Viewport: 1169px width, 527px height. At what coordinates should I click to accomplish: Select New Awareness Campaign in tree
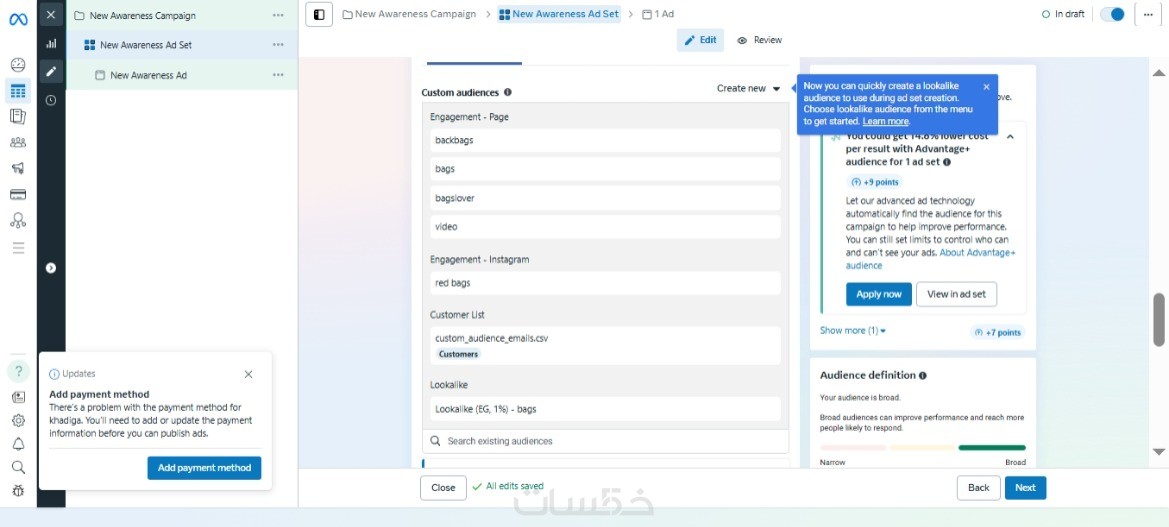[142, 15]
